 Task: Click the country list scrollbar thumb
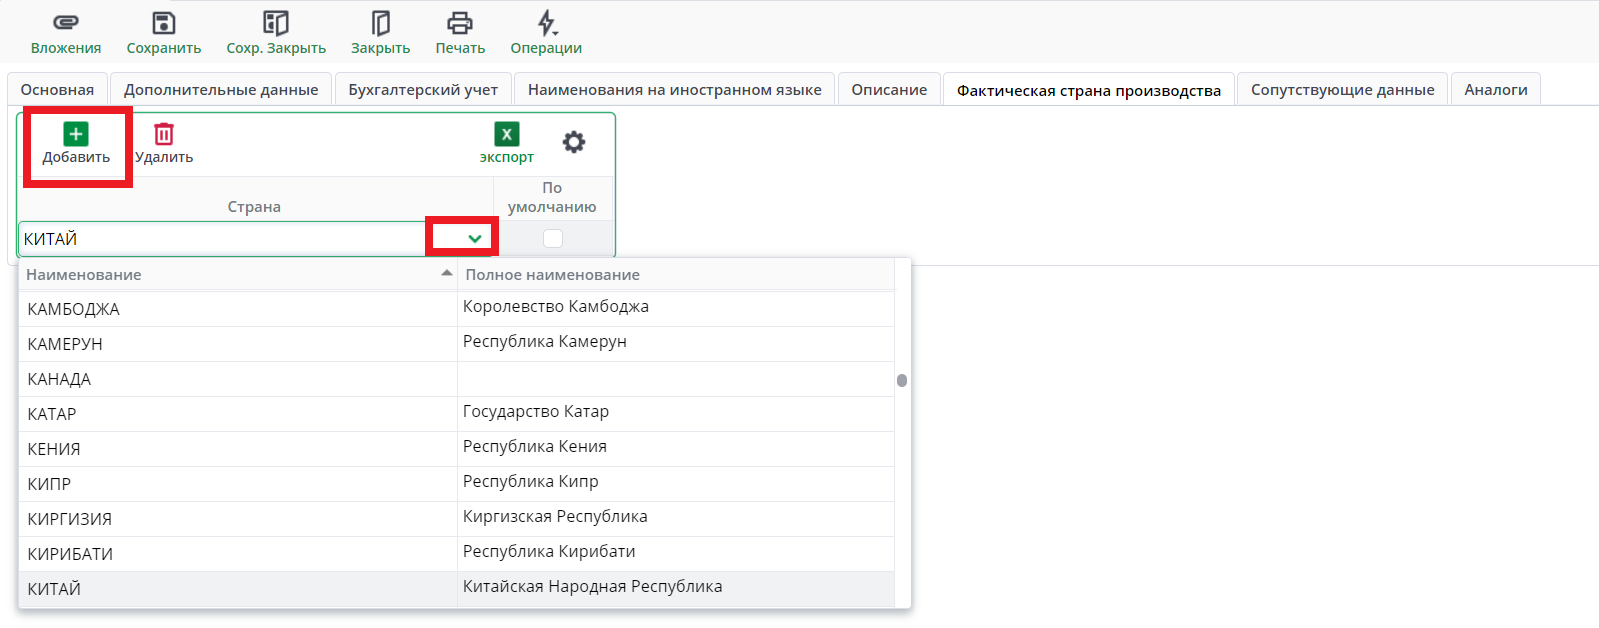[902, 380]
